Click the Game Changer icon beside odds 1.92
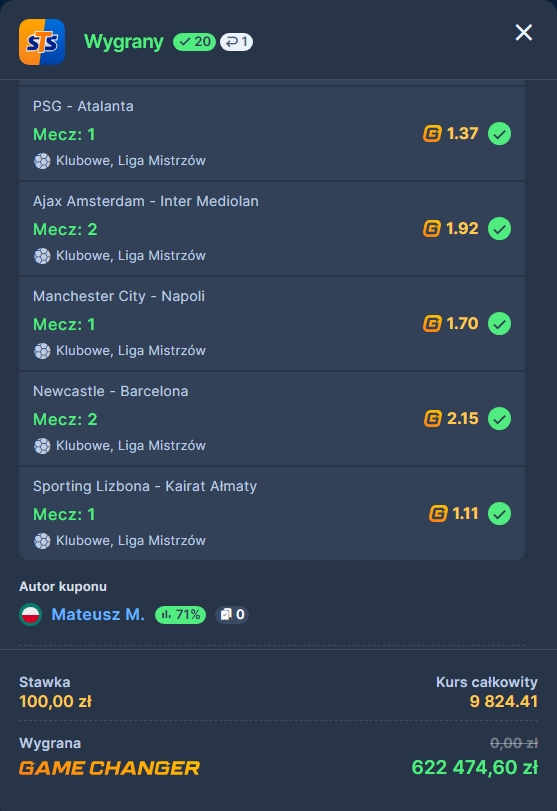This screenshot has width=557, height=811. [432, 229]
